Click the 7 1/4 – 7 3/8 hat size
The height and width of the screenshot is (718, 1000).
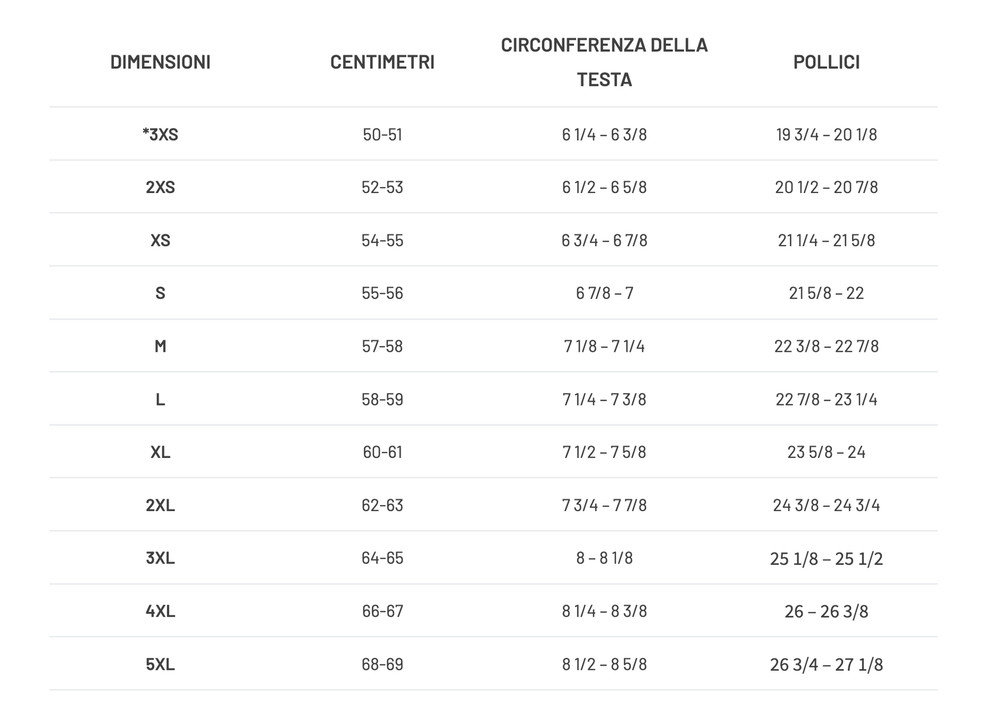(x=604, y=399)
